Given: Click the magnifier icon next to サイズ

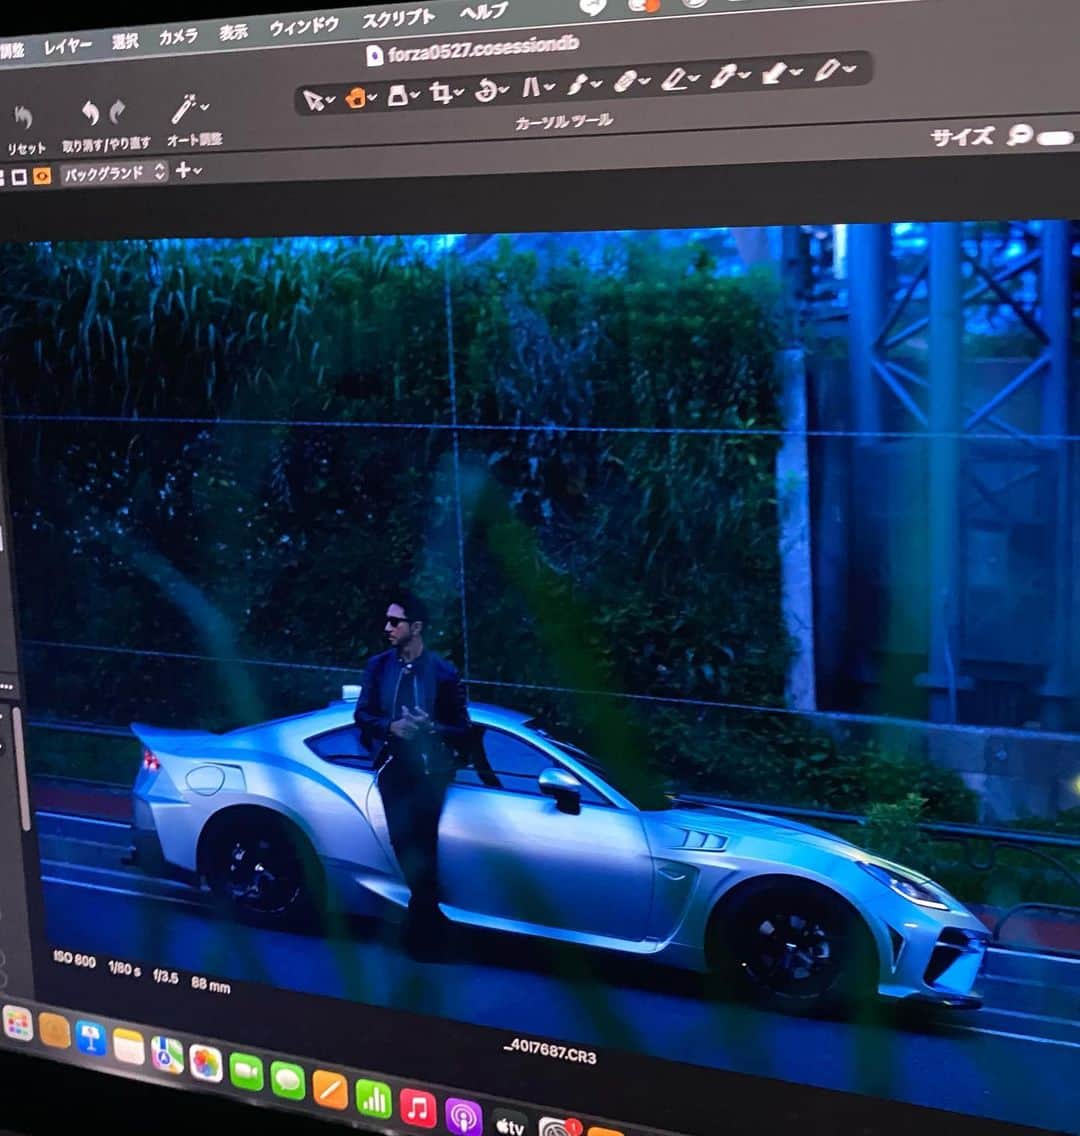Looking at the screenshot, I should (x=1018, y=135).
